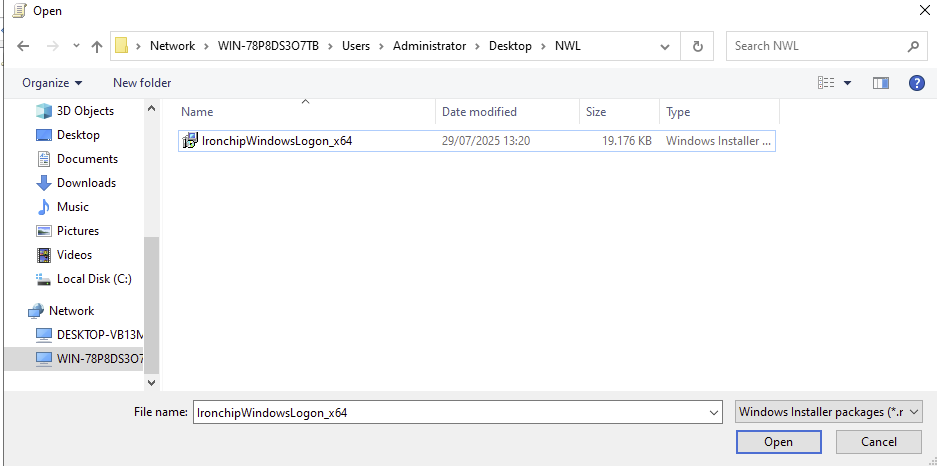Screen dimensions: 937x466
Task: Open Local Disk (C:) in sidebar
Action: 94,279
